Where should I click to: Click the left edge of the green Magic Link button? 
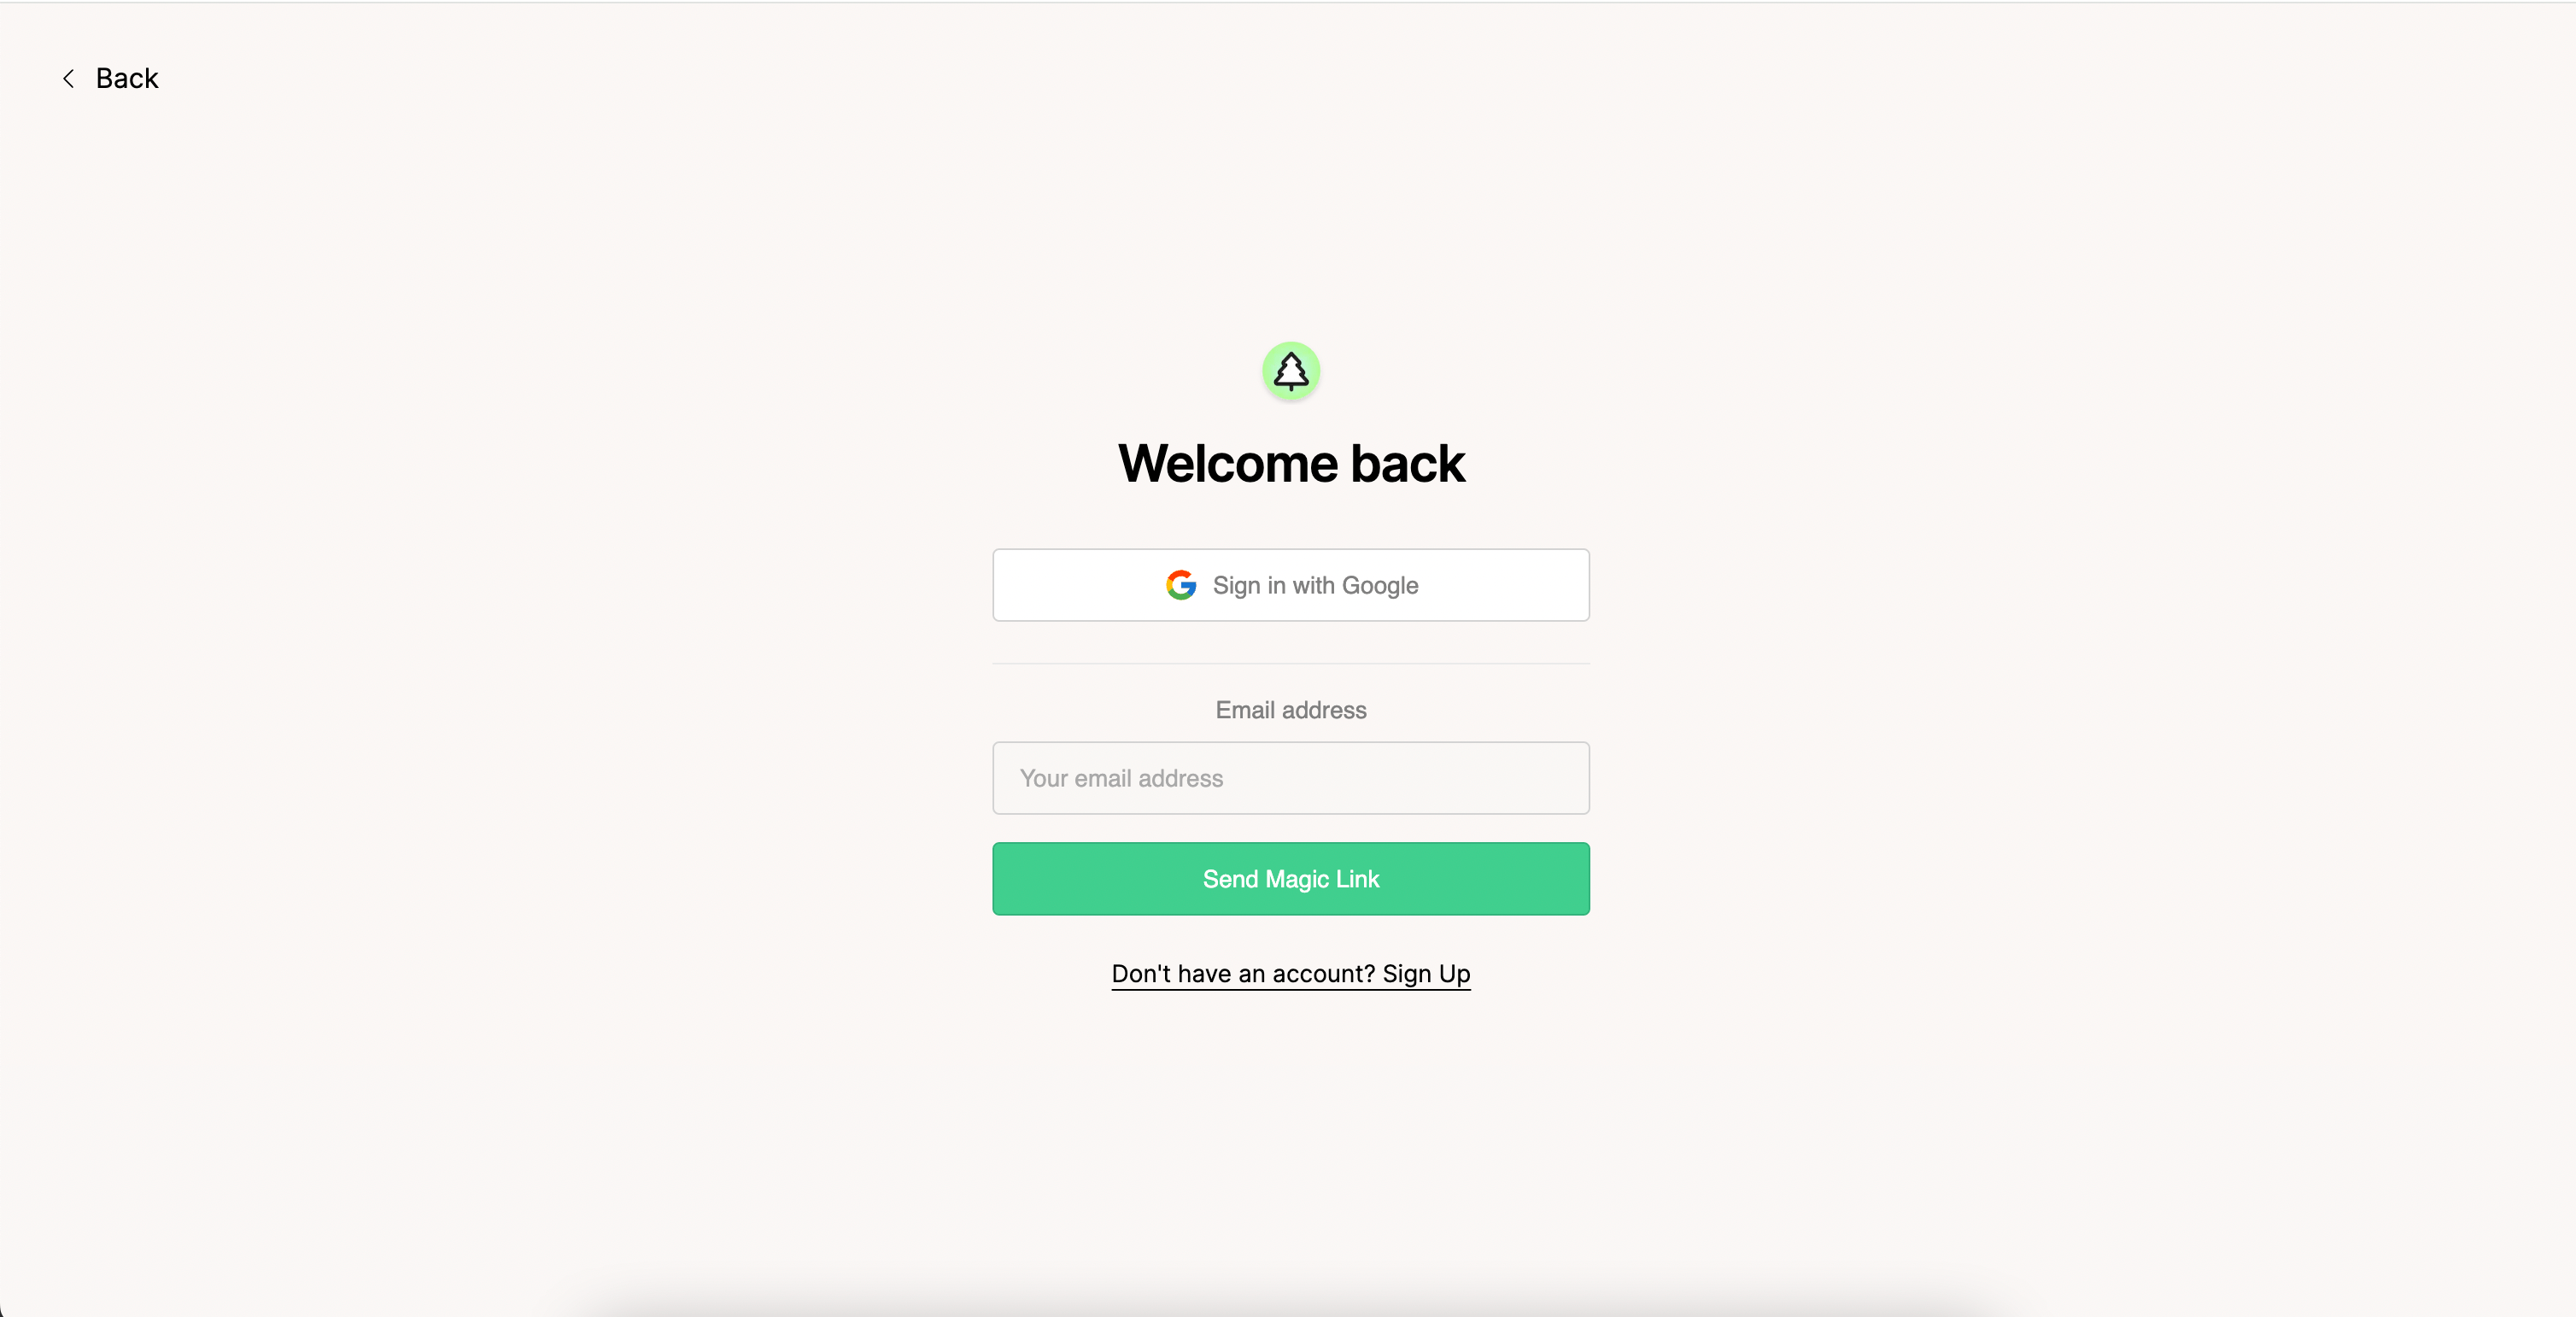pyautogui.click(x=1010, y=879)
